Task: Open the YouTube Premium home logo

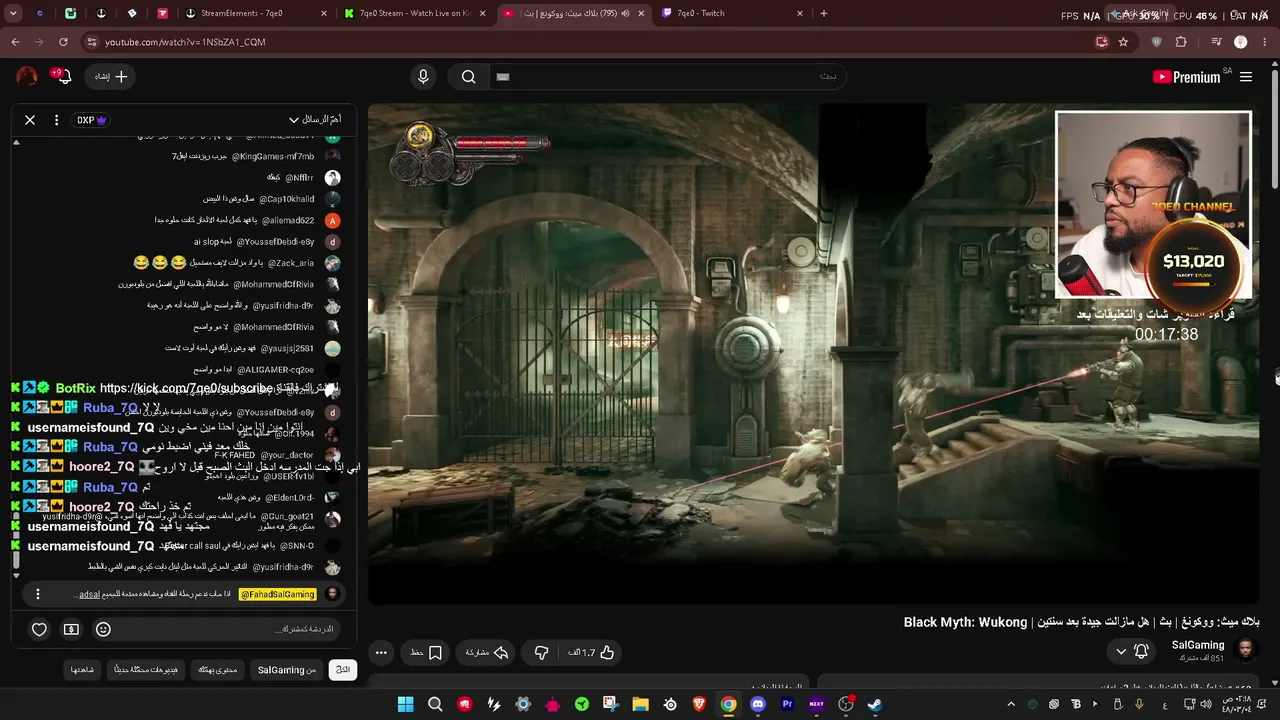Action: click(1187, 77)
